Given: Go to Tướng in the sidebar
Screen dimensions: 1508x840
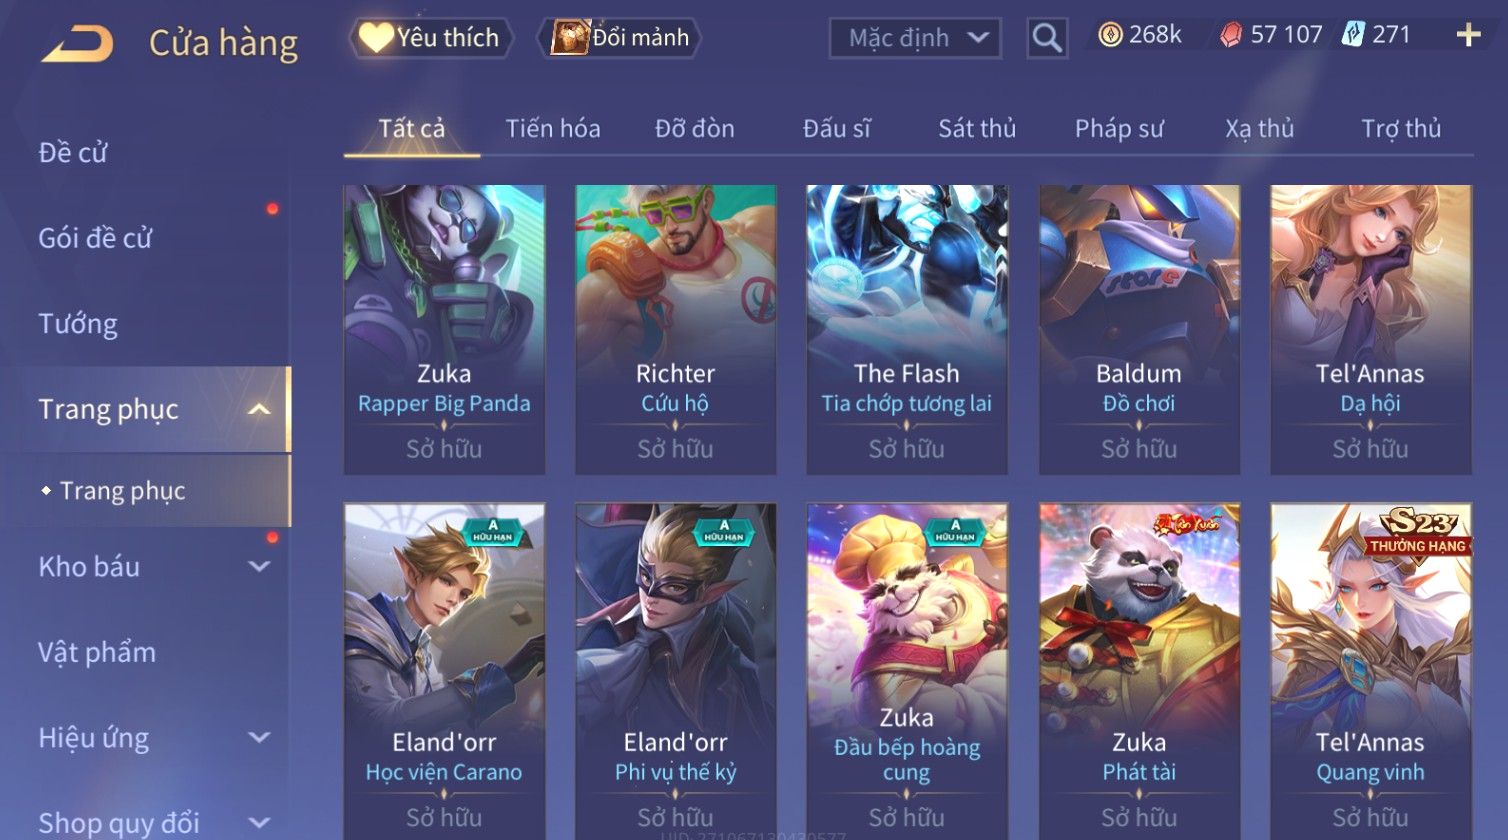Looking at the screenshot, I should pyautogui.click(x=78, y=324).
